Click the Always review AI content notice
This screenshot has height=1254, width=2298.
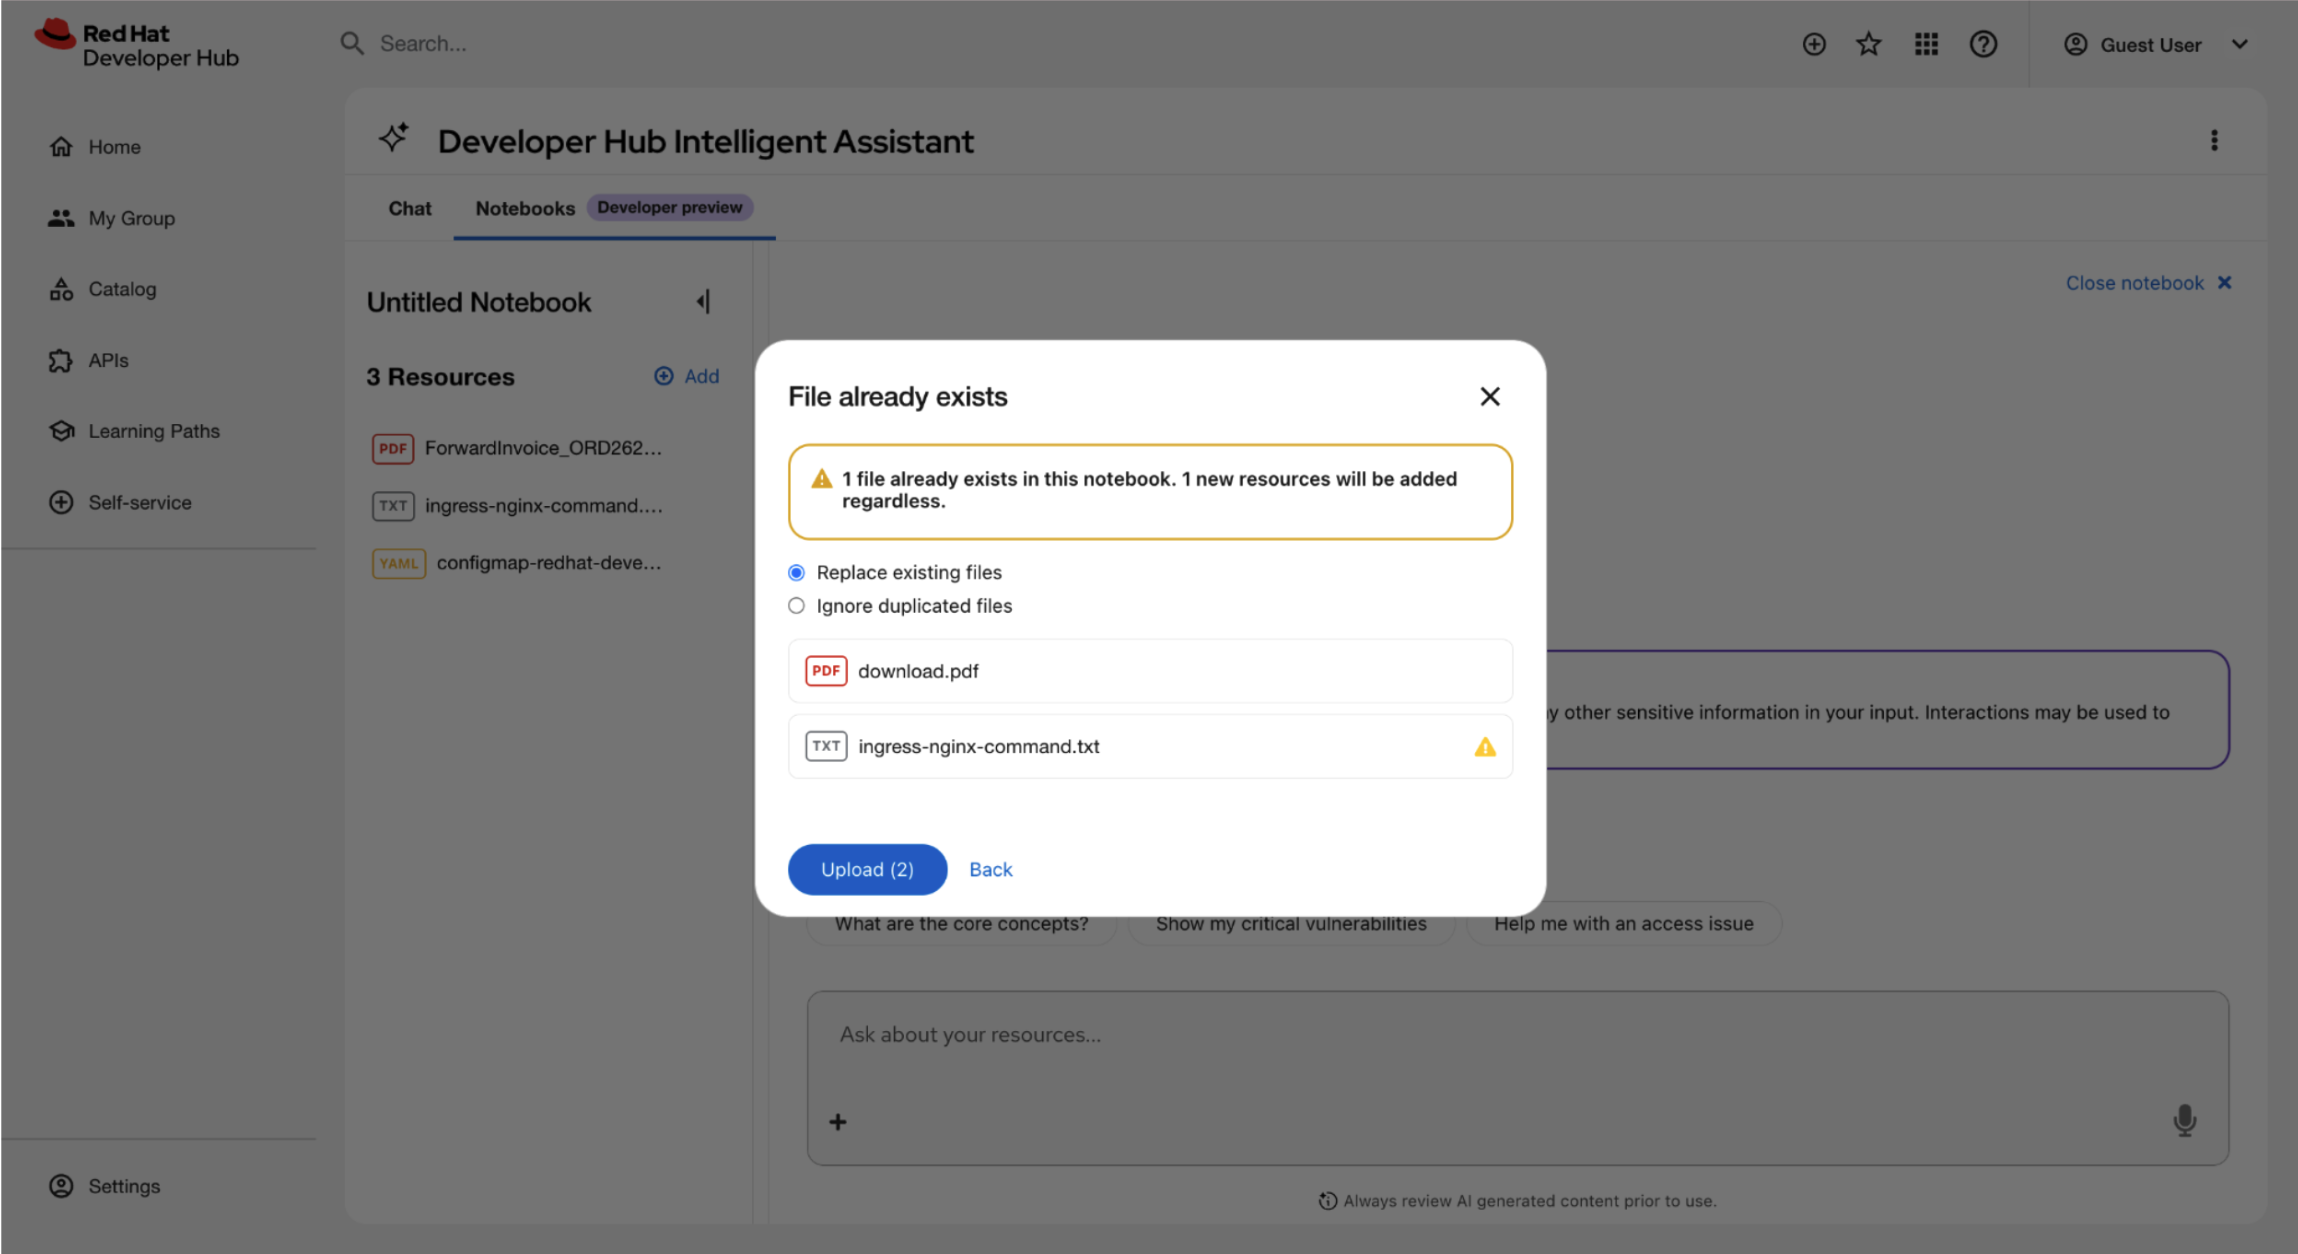pyautogui.click(x=1518, y=1201)
